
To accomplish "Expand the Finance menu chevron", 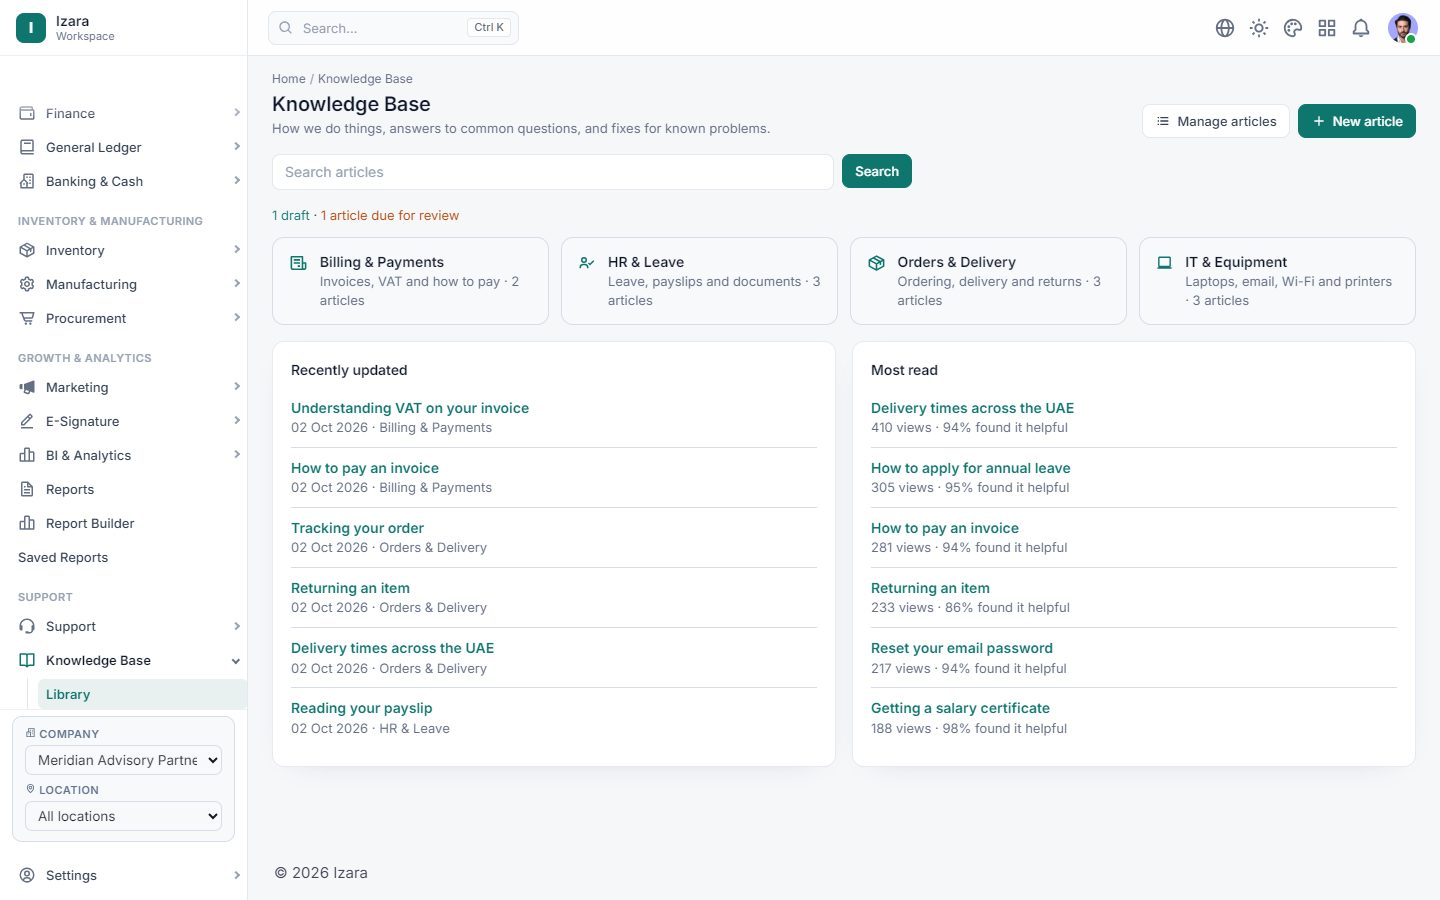I will pyautogui.click(x=237, y=112).
